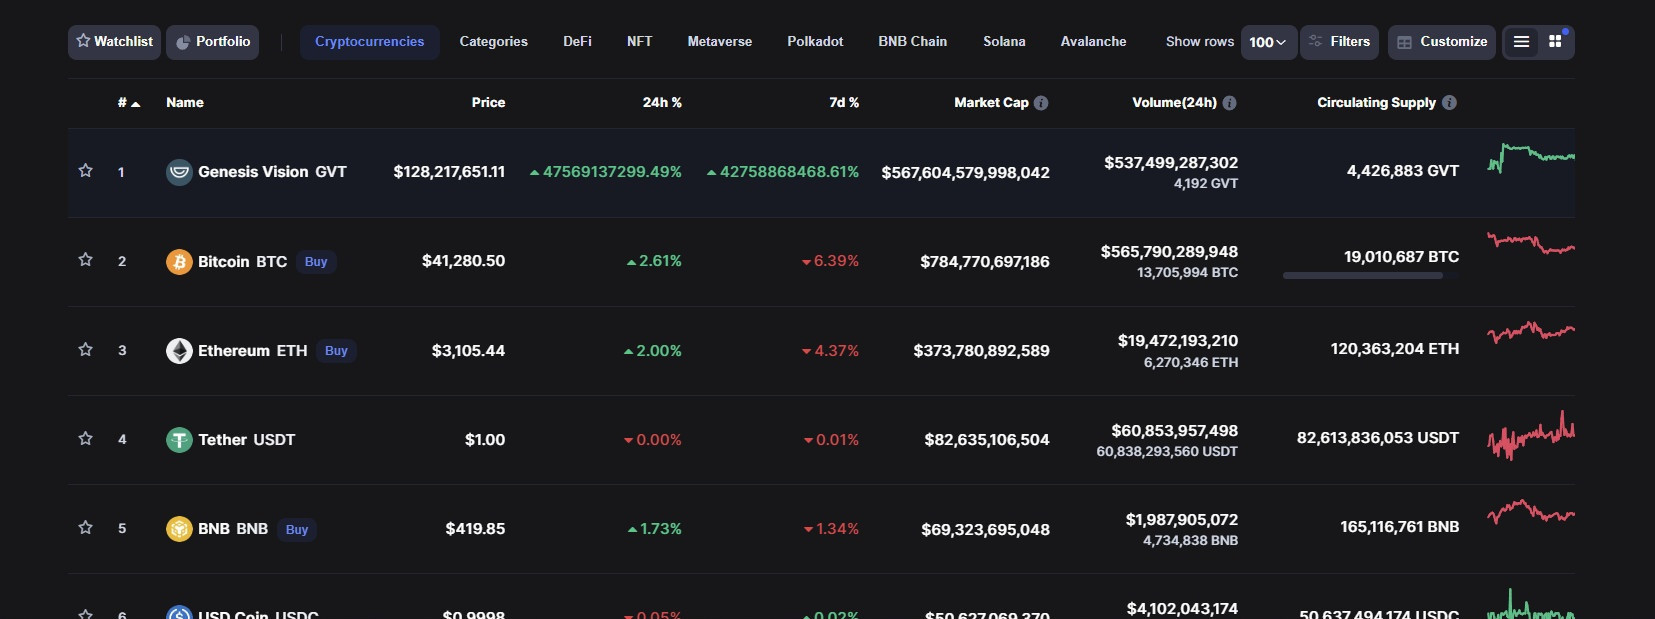
Task: Click the BNB coin logo icon
Action: tap(179, 529)
